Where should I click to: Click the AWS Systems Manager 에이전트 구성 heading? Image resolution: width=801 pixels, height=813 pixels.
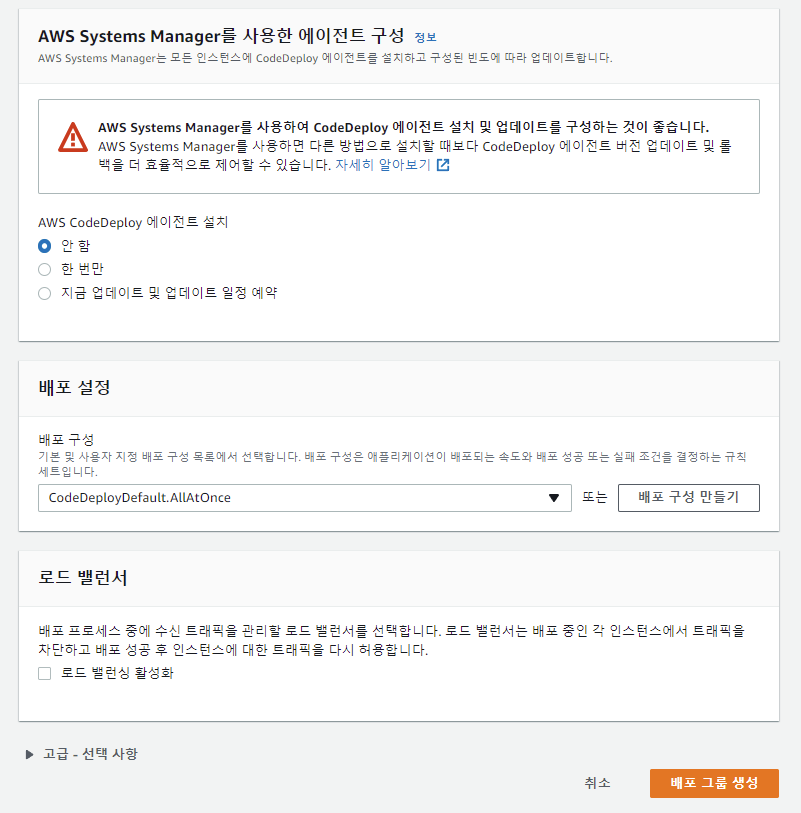[221, 36]
